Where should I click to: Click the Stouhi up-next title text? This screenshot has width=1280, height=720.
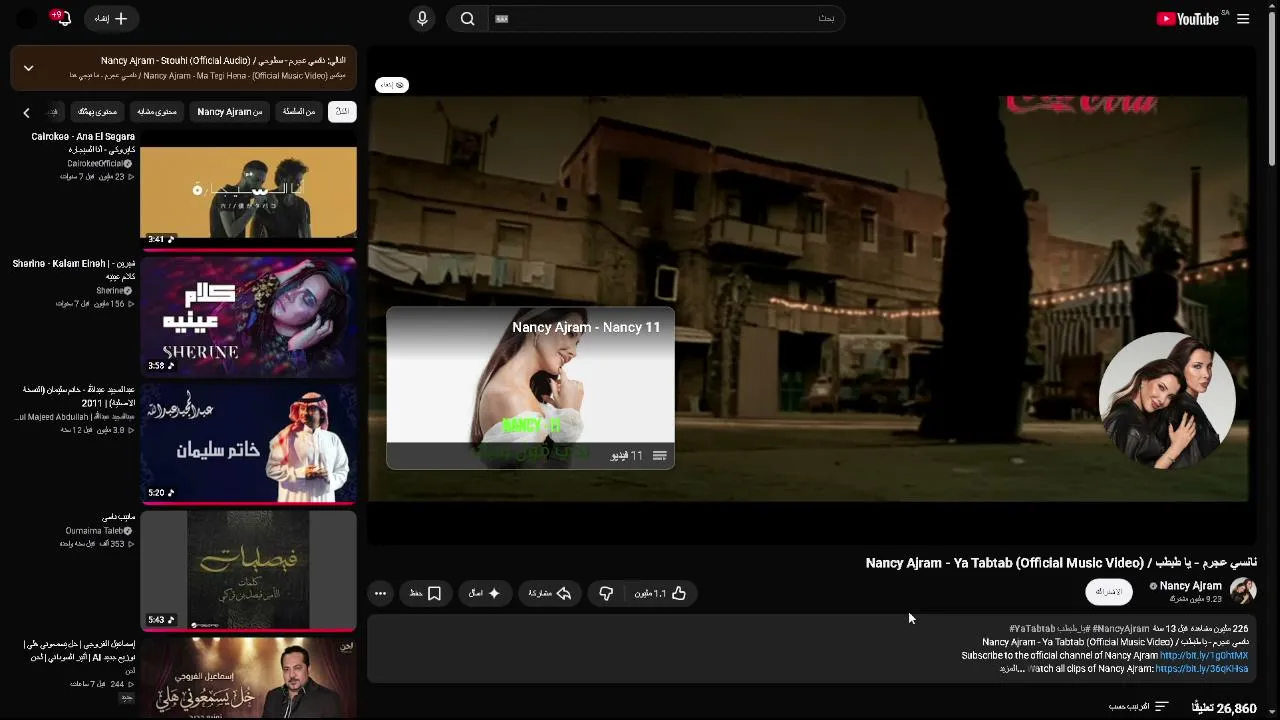pyautogui.click(x=223, y=61)
